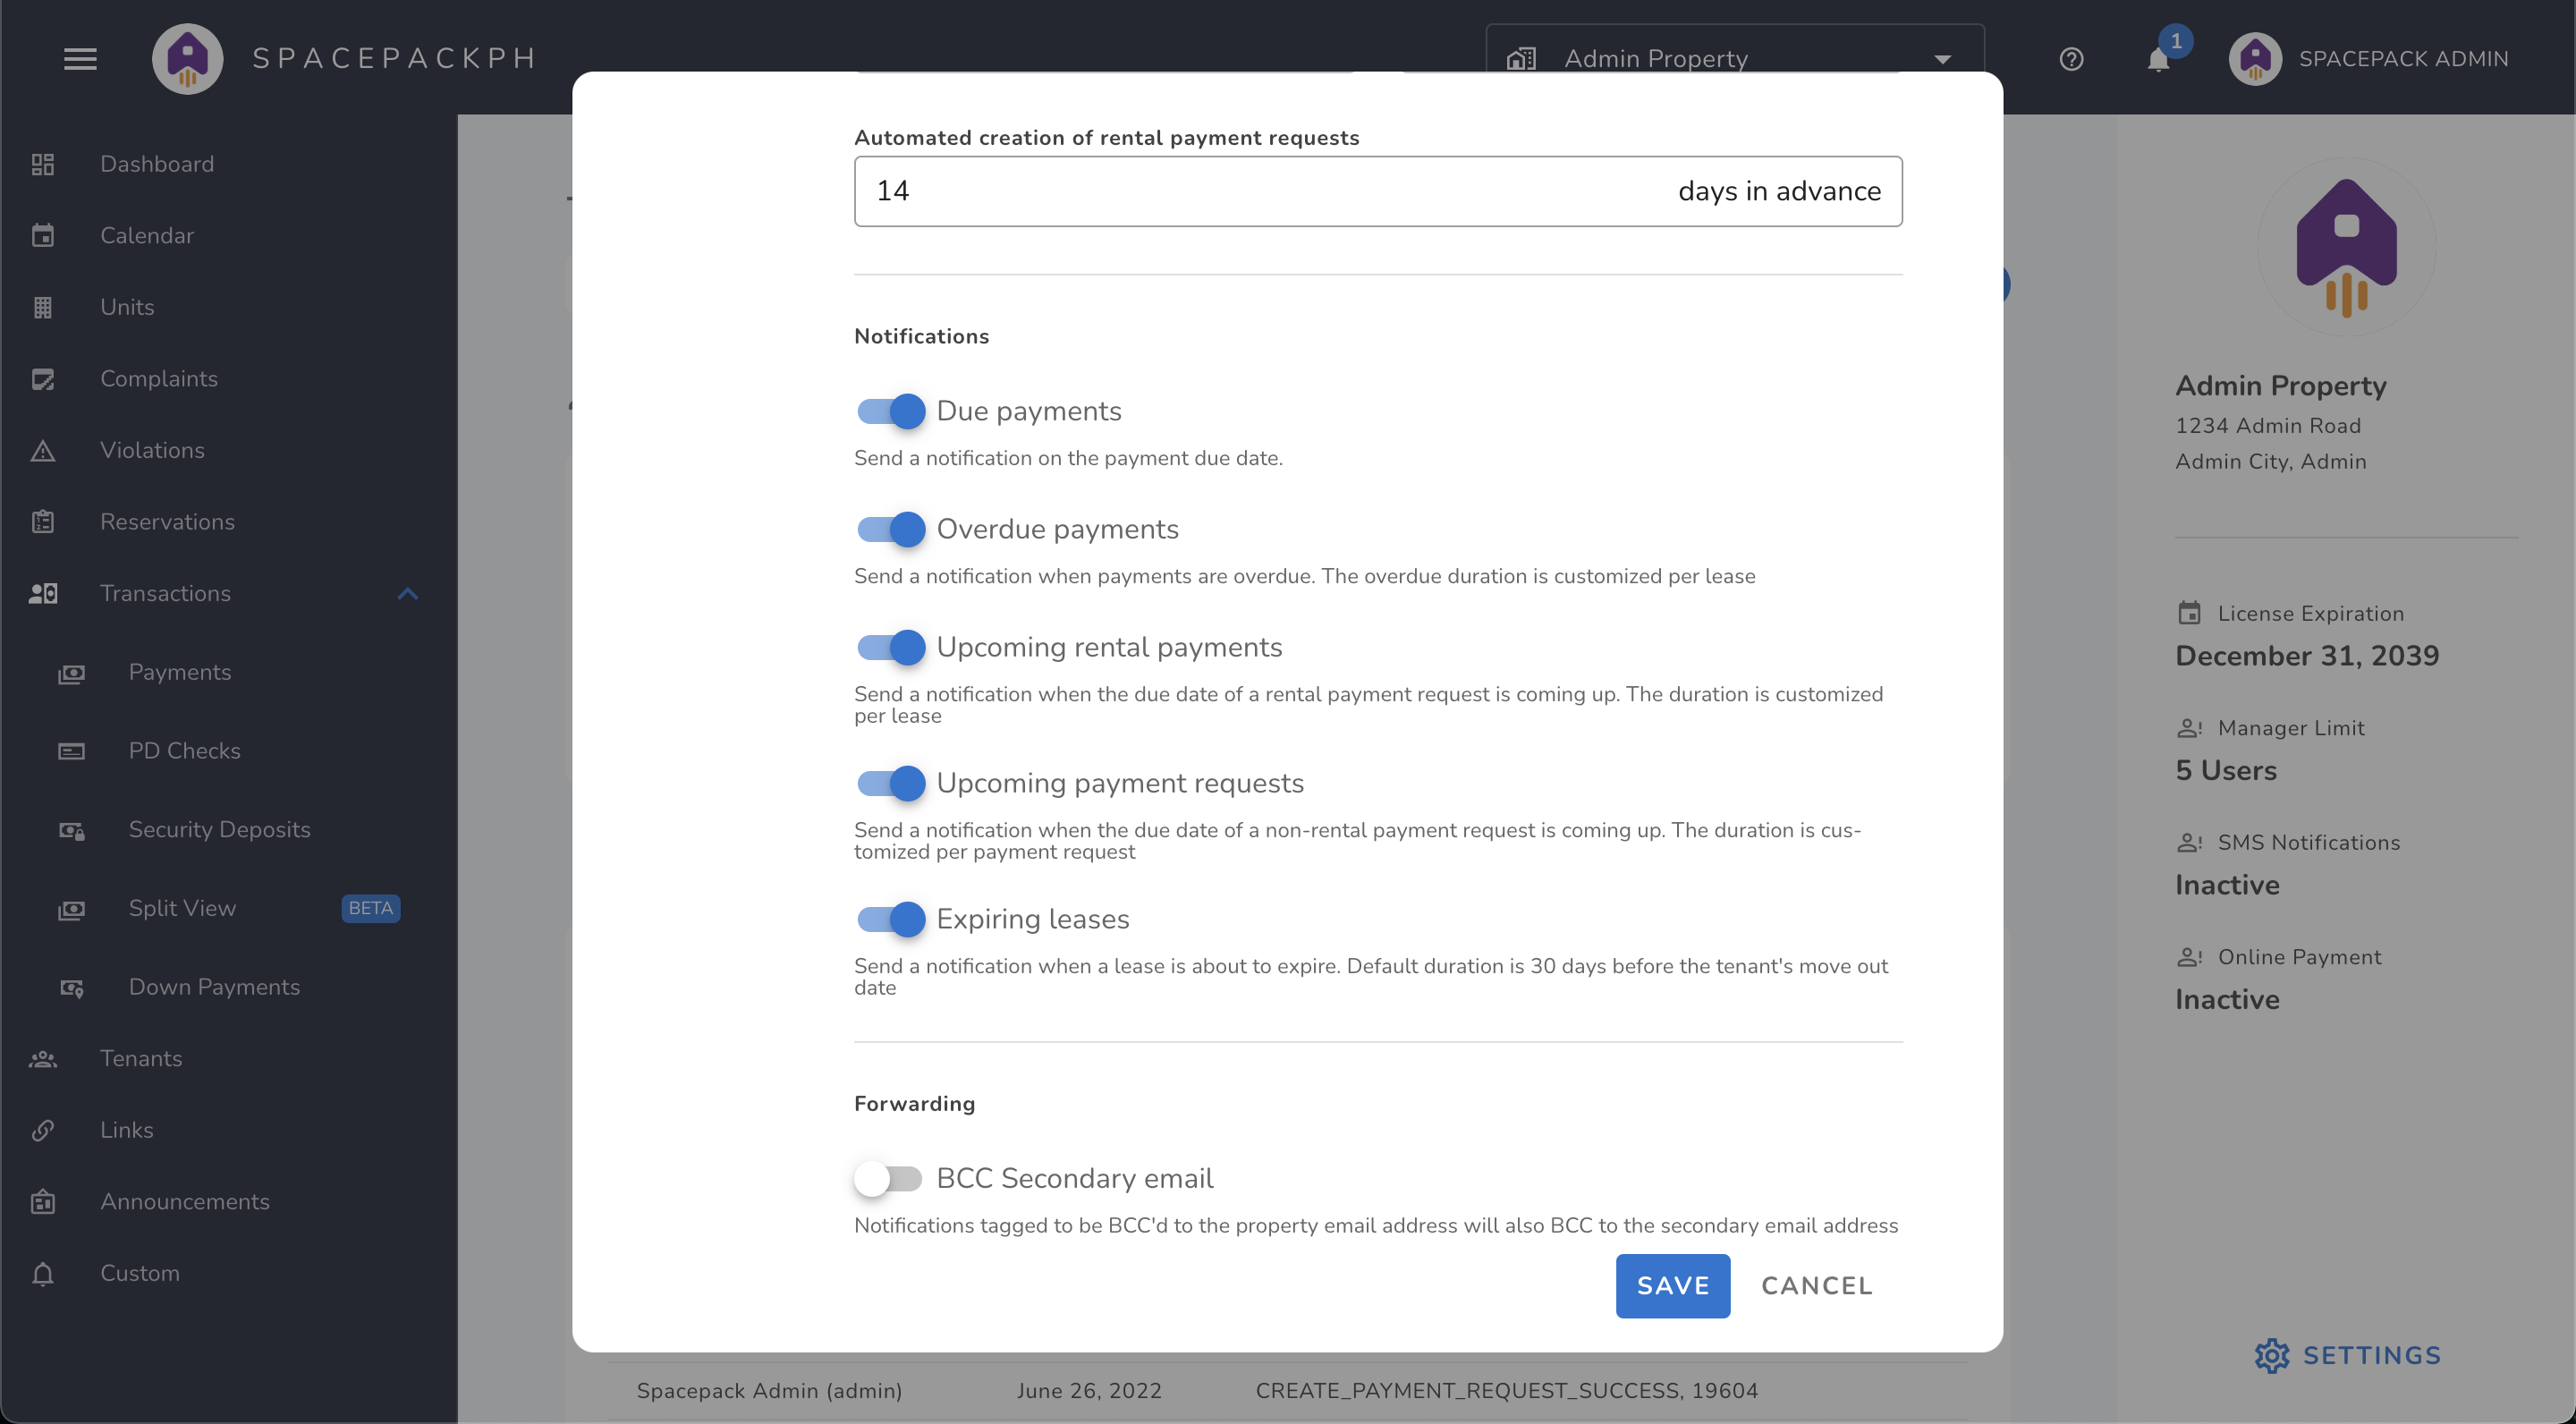This screenshot has height=1424, width=2576.
Task: Click the Violations sidebar icon
Action: pos(44,449)
